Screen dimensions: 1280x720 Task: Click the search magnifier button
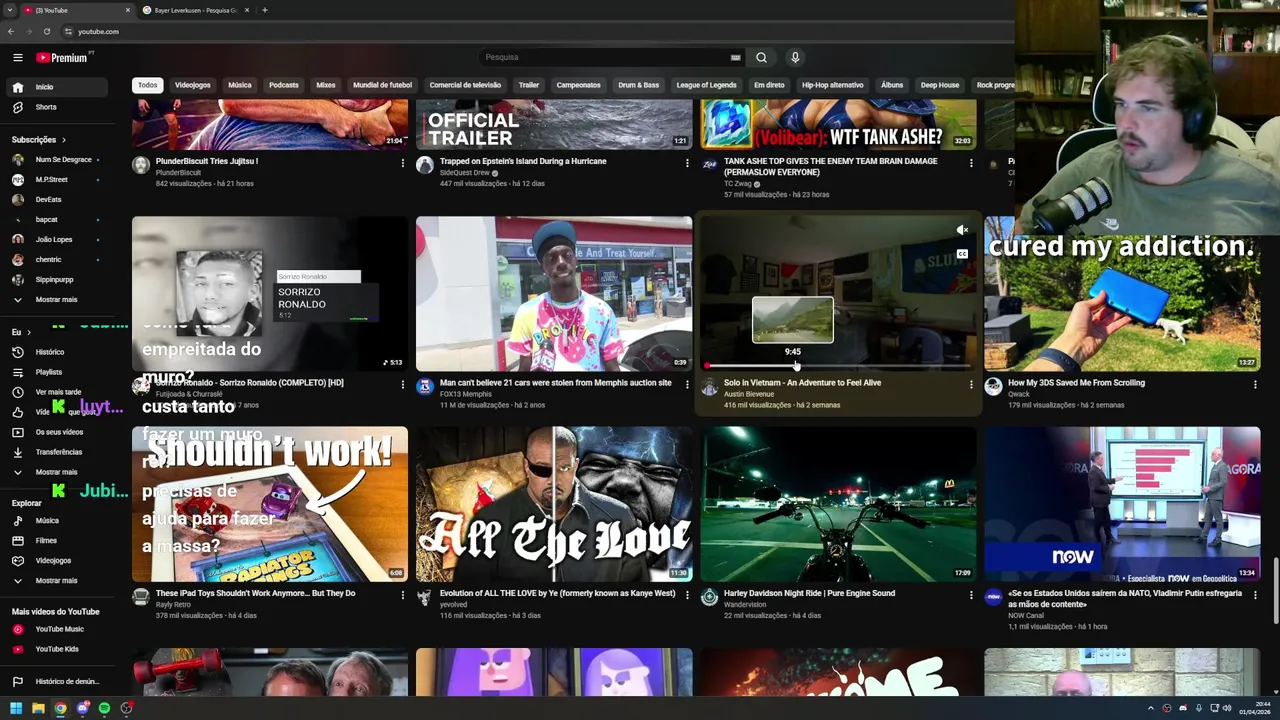coord(761,57)
